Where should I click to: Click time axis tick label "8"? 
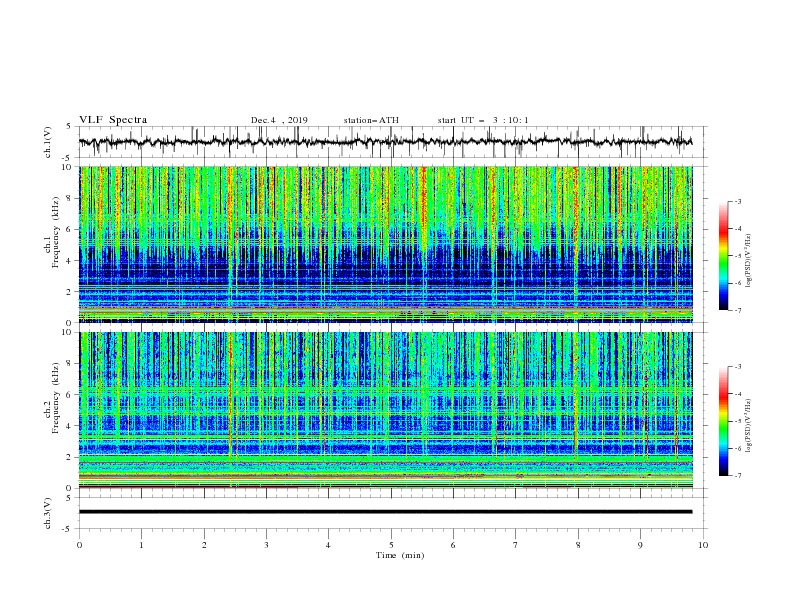coord(578,545)
